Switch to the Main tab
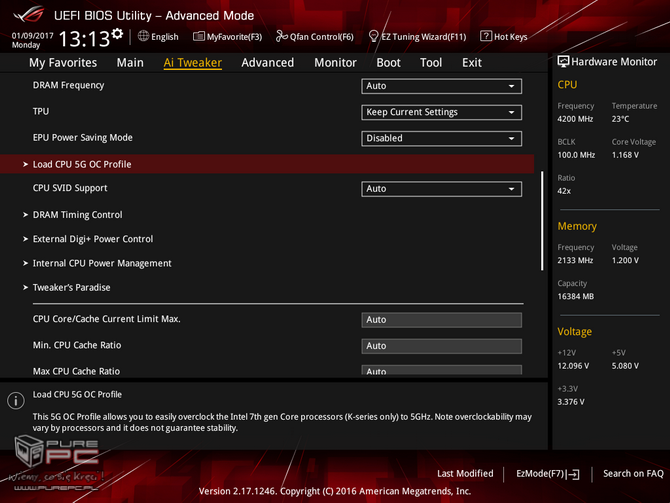The image size is (670, 503). (x=130, y=63)
